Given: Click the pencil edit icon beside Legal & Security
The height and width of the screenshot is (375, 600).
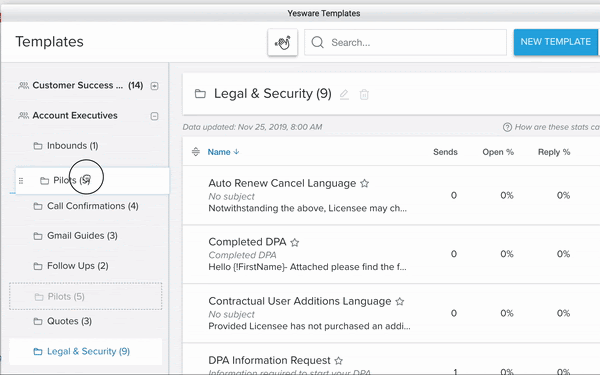Looking at the screenshot, I should 344,94.
